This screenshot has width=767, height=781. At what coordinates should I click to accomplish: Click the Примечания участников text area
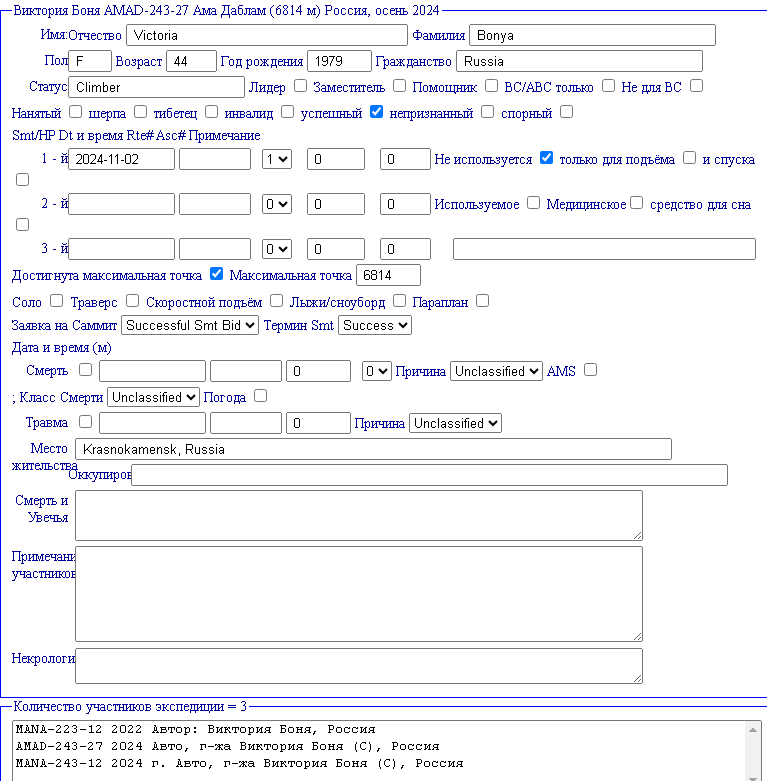pos(359,594)
